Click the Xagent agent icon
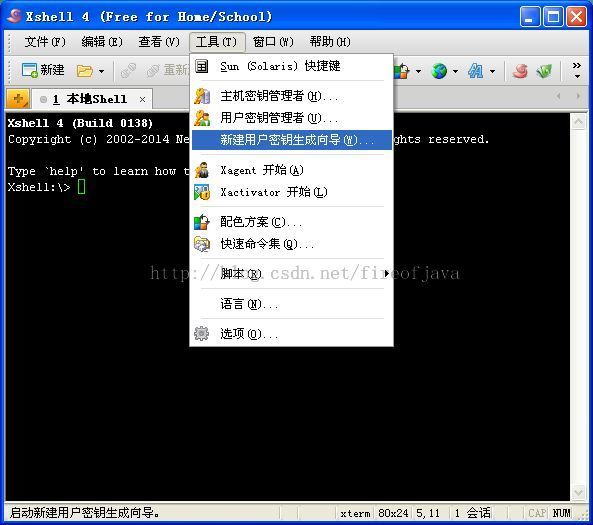This screenshot has height=525, width=593. (202, 170)
